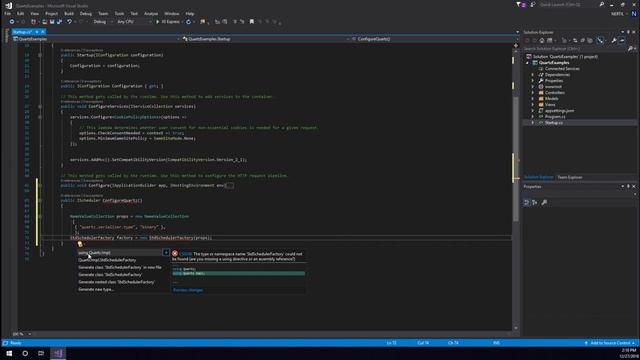Open the QuartzExamples.Startup type dropdown
This screenshot has height=360, width=640.
click(x=266, y=39)
